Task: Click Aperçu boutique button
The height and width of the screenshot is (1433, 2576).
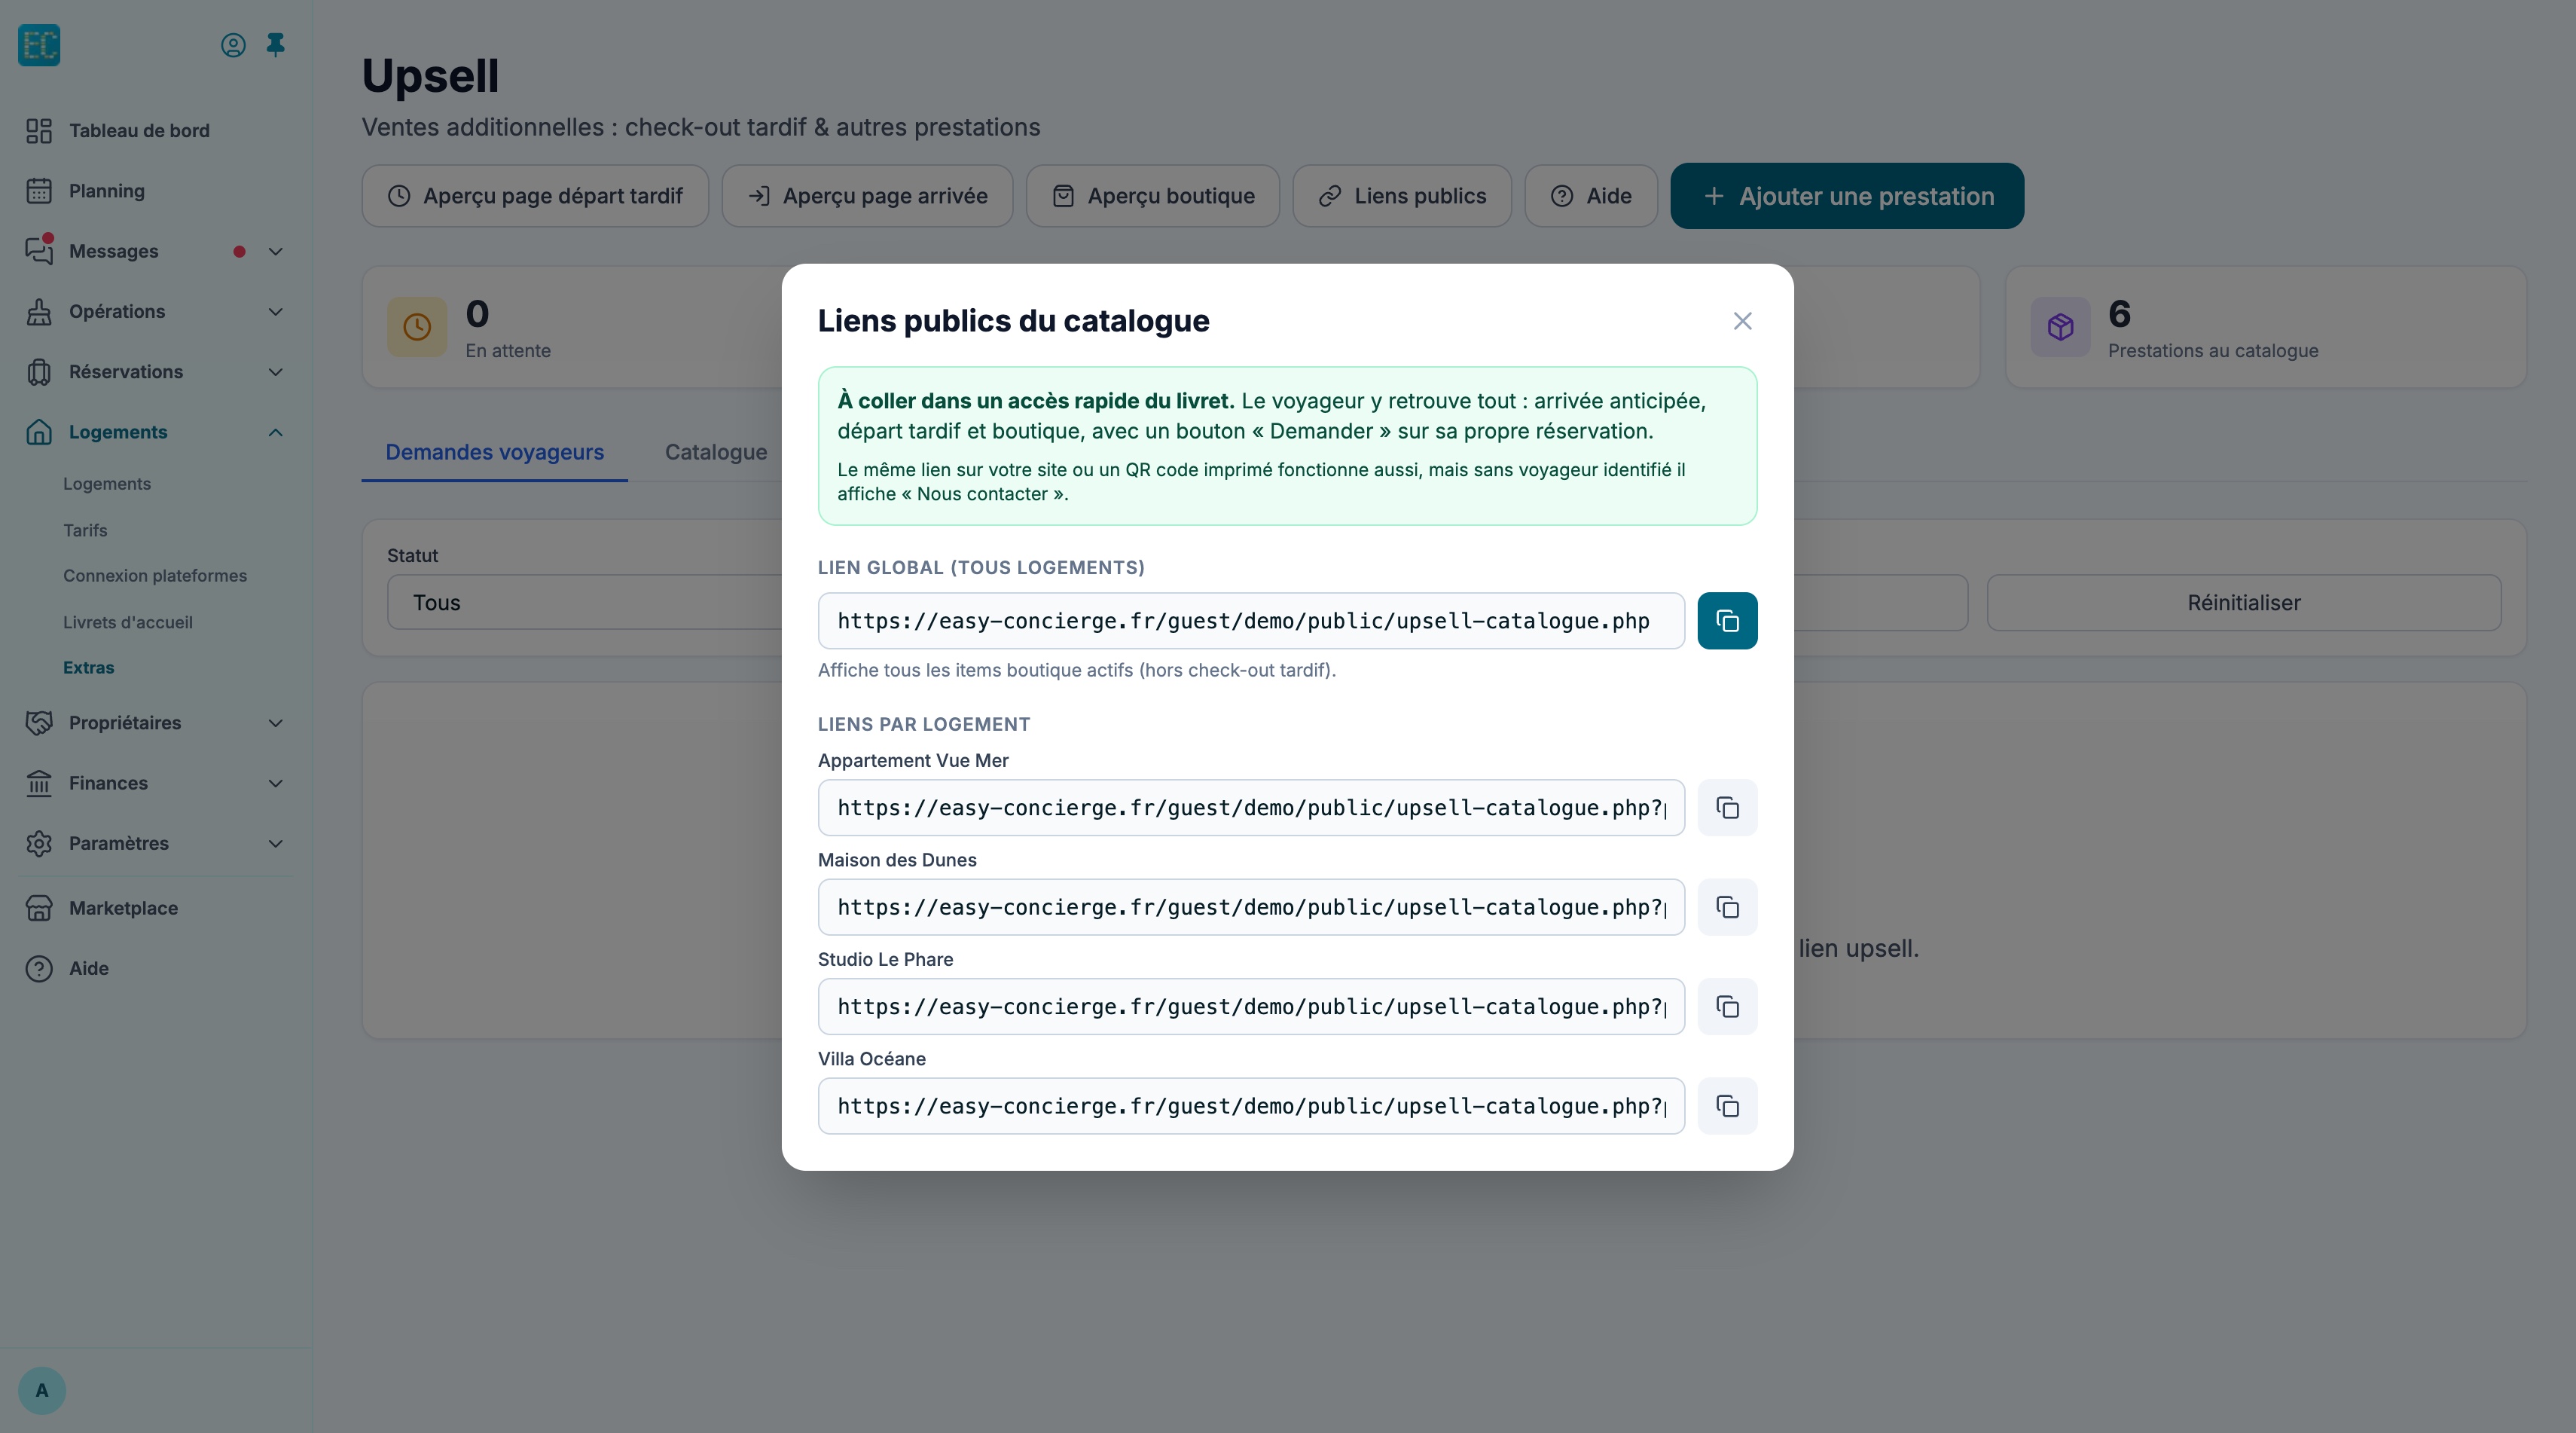Action: (1153, 196)
